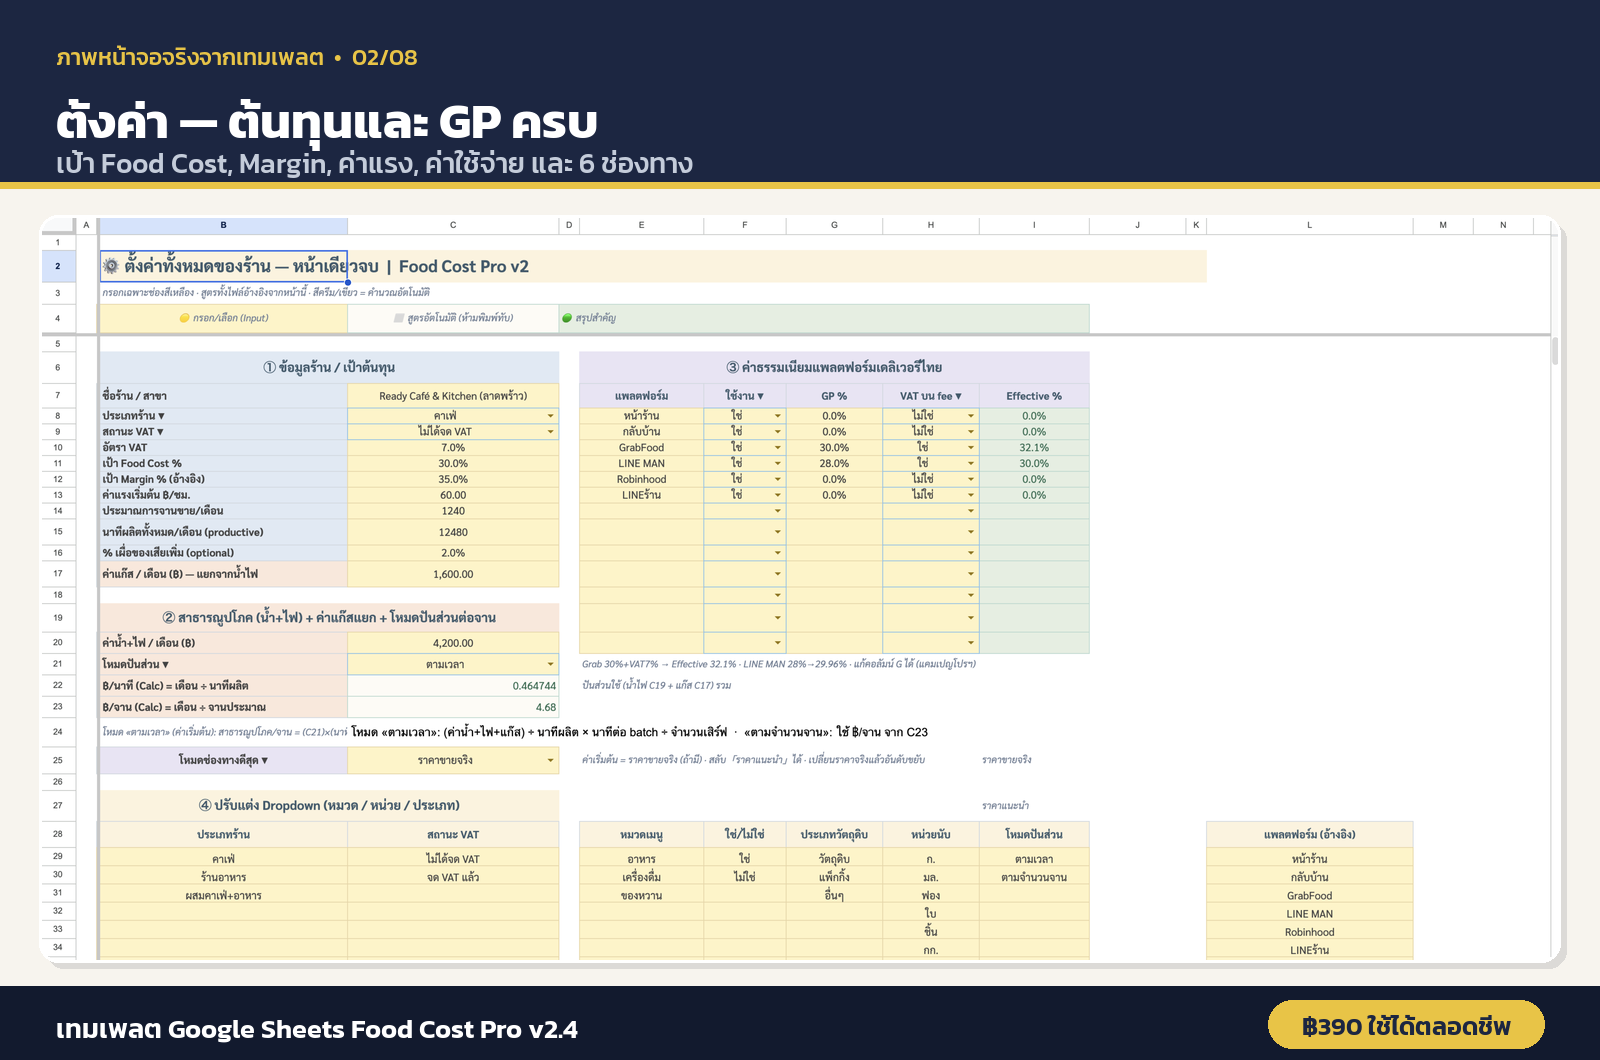Open the Robinhood ใช้งาน dropdown arrow
Viewport: 1600px width, 1060px height.
pos(778,480)
